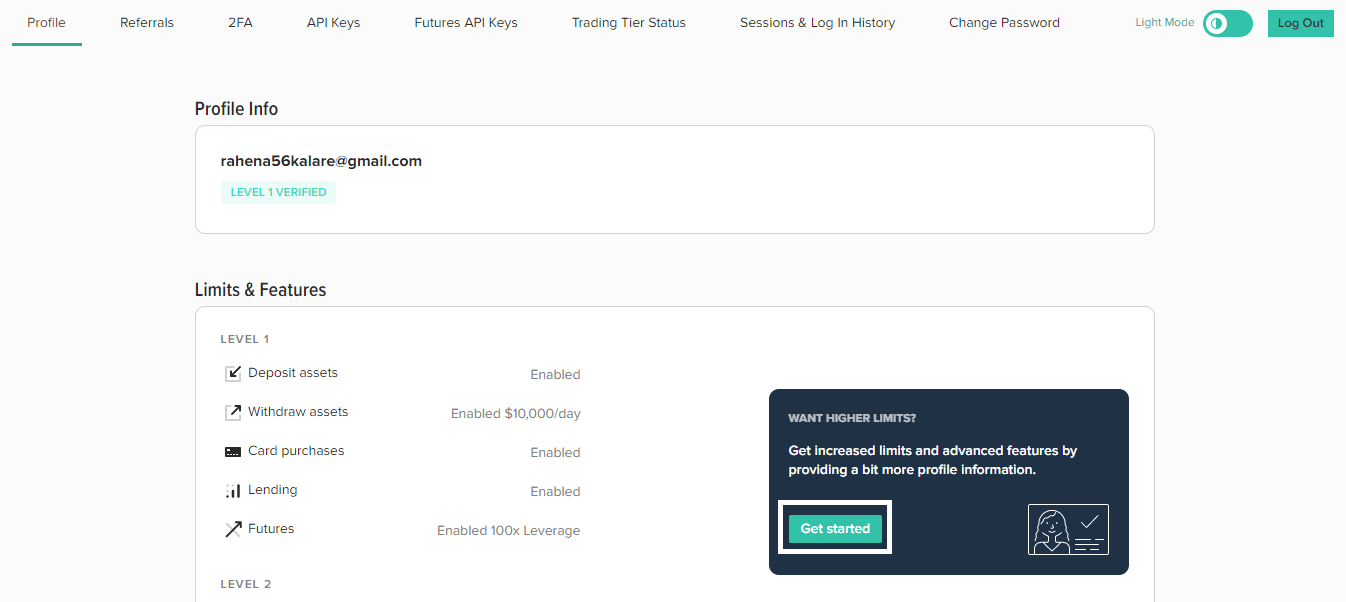Click the Futures arrow icon
This screenshot has height=602, width=1346.
coord(233,529)
